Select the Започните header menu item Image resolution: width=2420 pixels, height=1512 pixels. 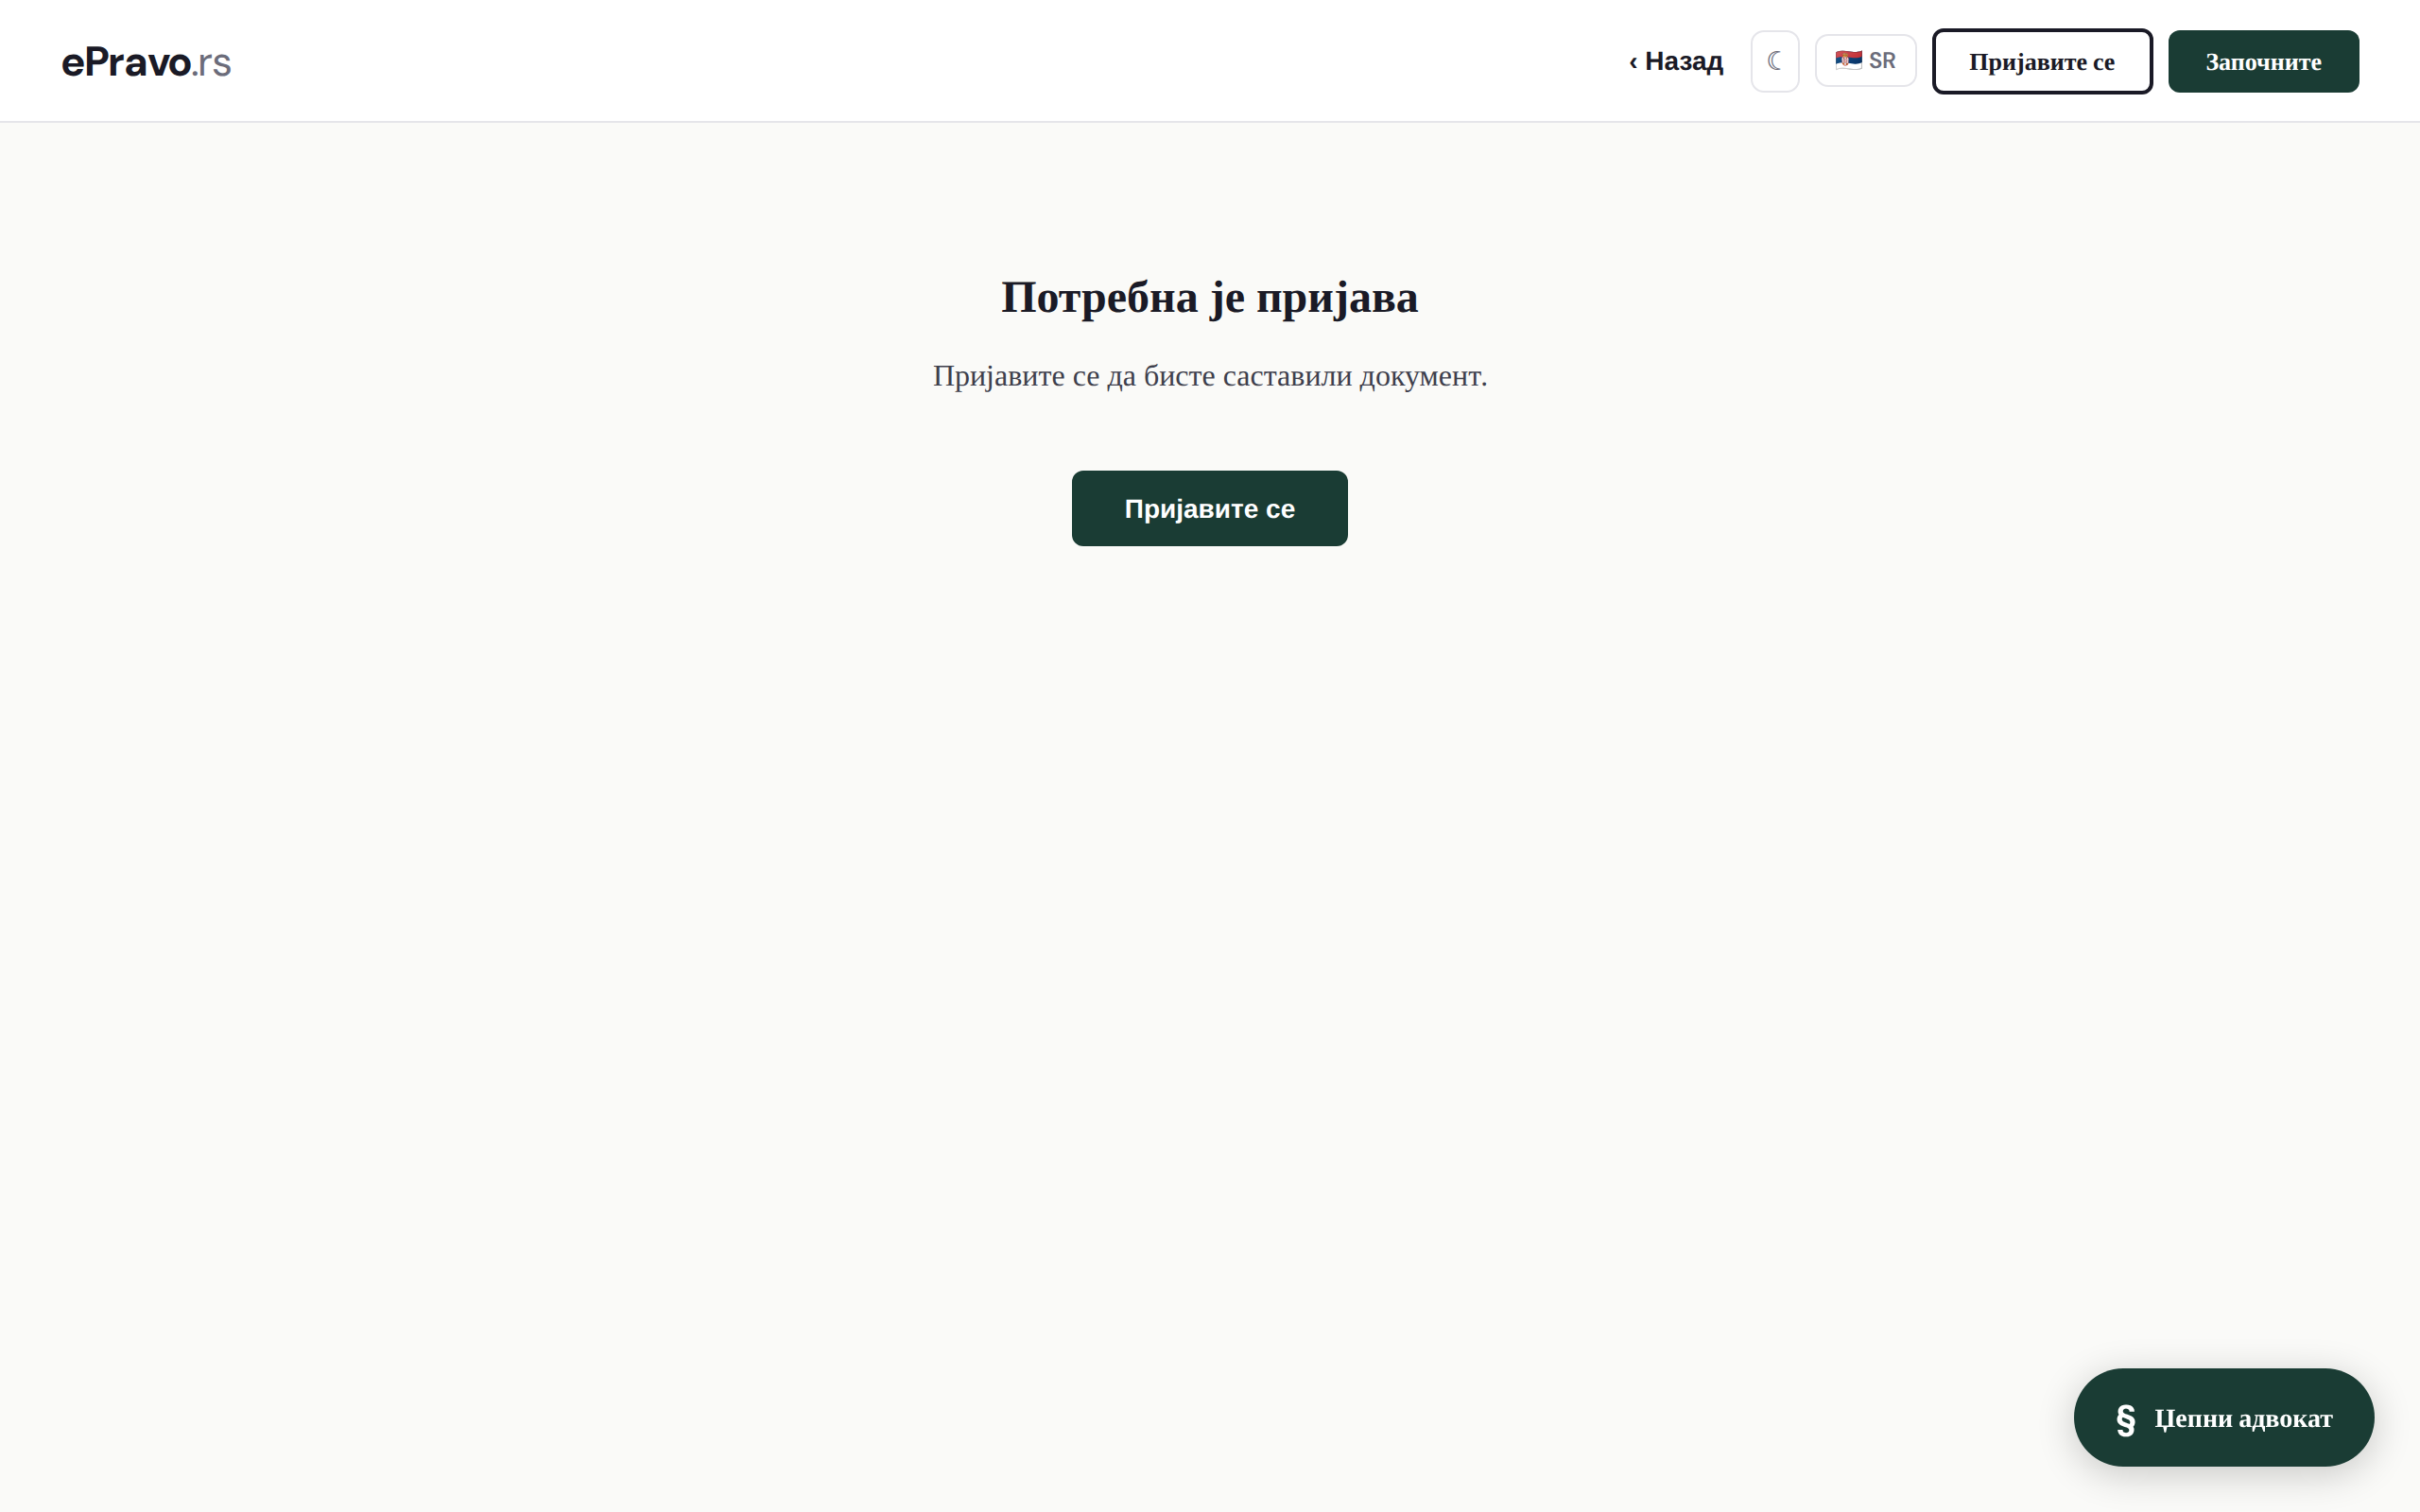point(2262,61)
